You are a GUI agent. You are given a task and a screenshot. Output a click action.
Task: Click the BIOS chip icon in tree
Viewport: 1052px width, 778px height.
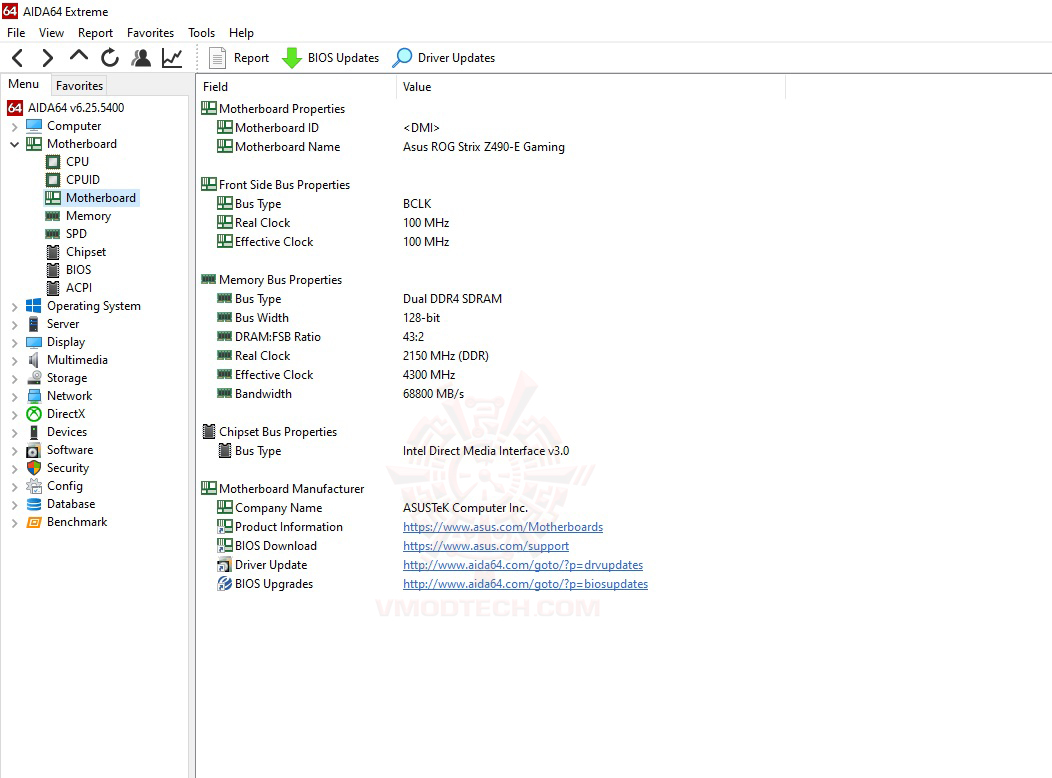[53, 270]
